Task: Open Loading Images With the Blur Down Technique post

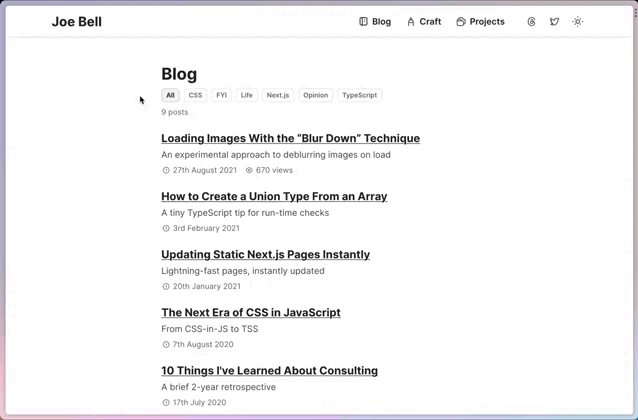Action: point(291,138)
